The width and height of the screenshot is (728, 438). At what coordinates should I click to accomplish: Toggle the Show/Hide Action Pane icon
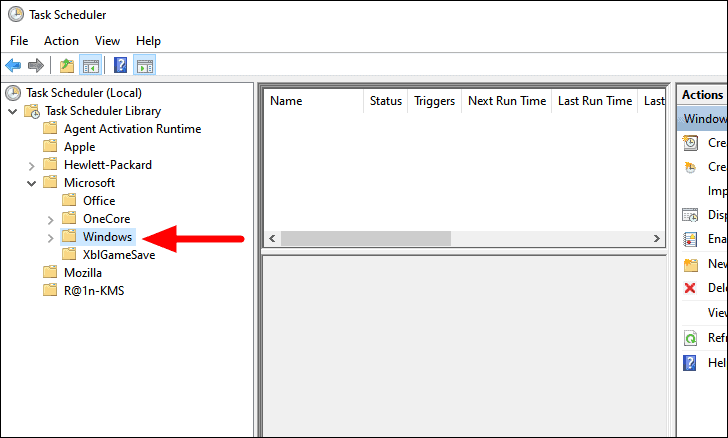point(144,65)
